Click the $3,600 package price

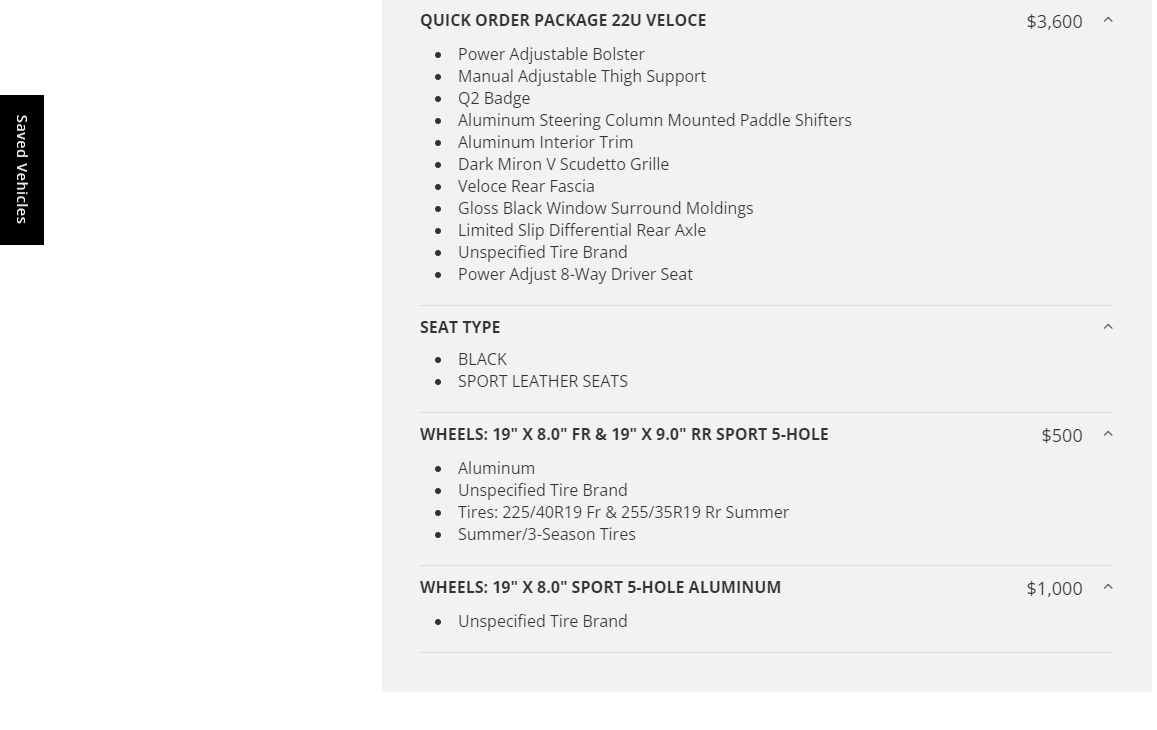(1054, 21)
